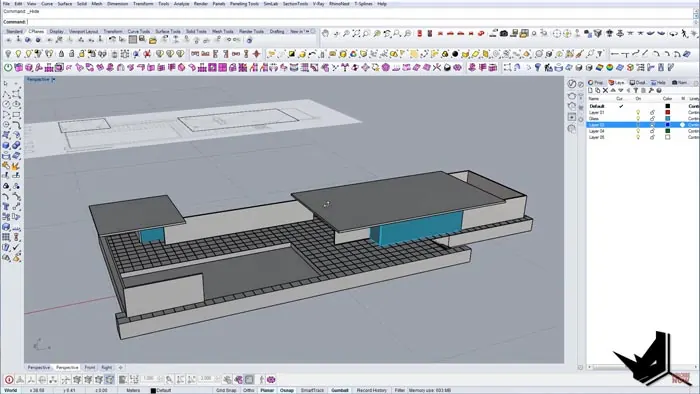Select the Circle tool in left sidebar
The height and width of the screenshot is (394, 700).
(6, 104)
